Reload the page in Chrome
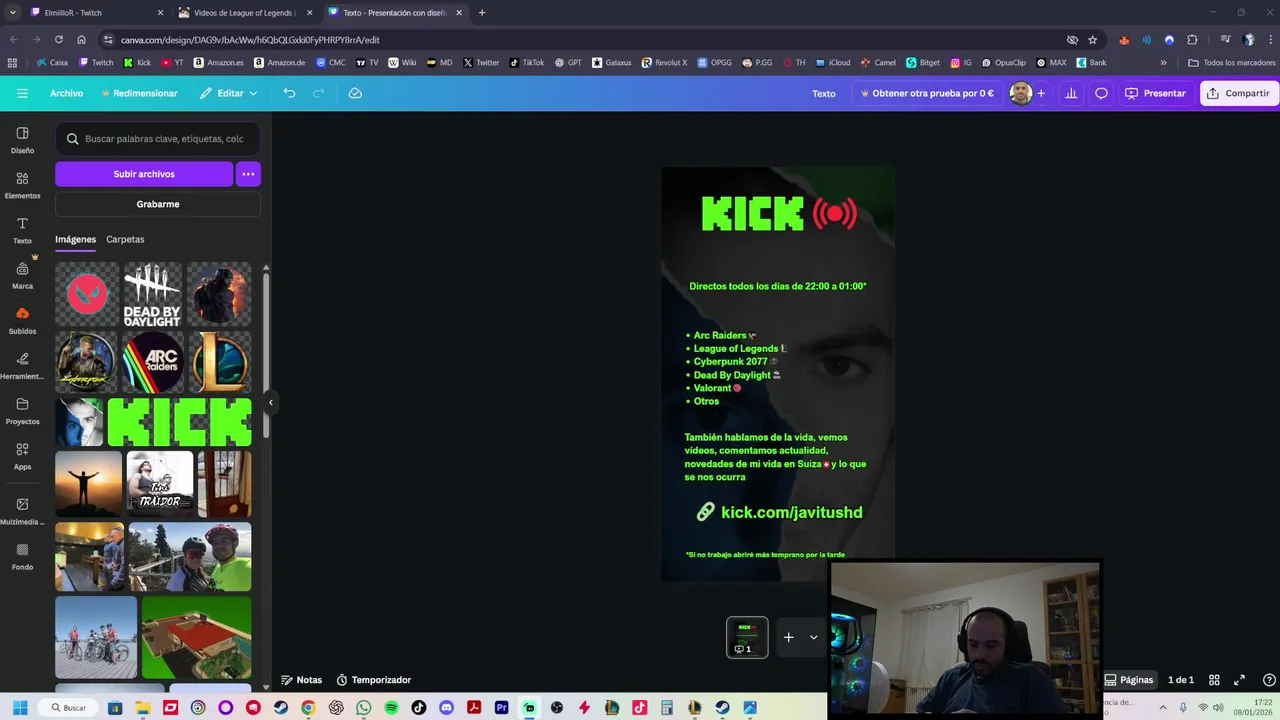Image resolution: width=1280 pixels, height=720 pixels. [x=59, y=40]
